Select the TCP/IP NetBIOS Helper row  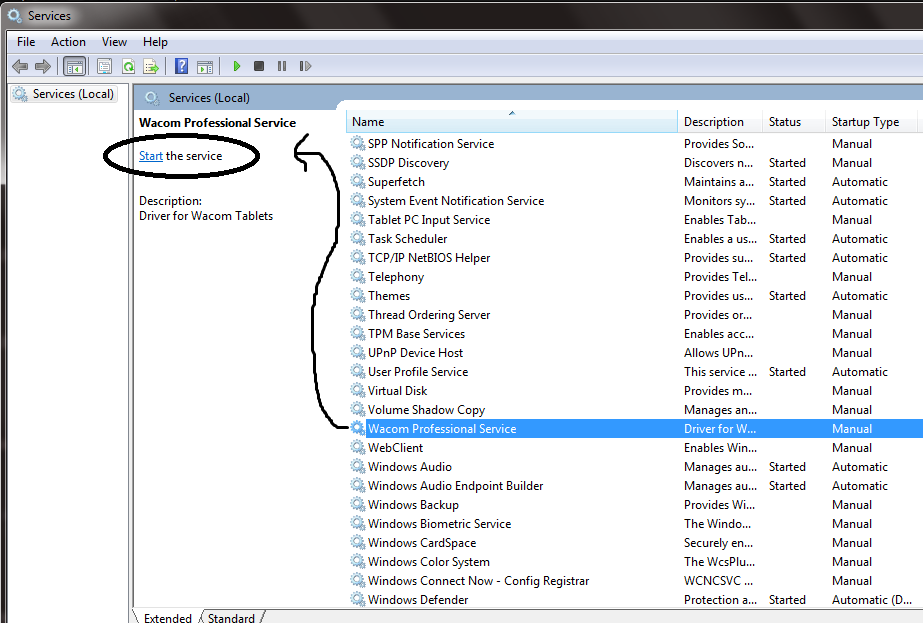635,257
